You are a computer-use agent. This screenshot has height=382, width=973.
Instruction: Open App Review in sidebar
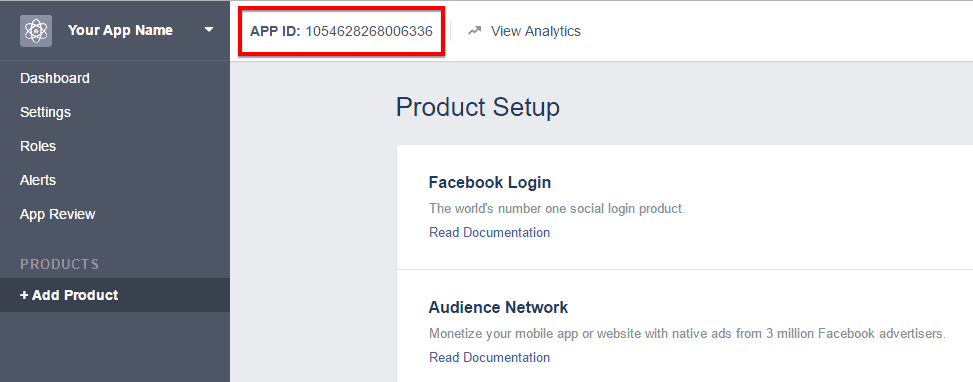(58, 215)
